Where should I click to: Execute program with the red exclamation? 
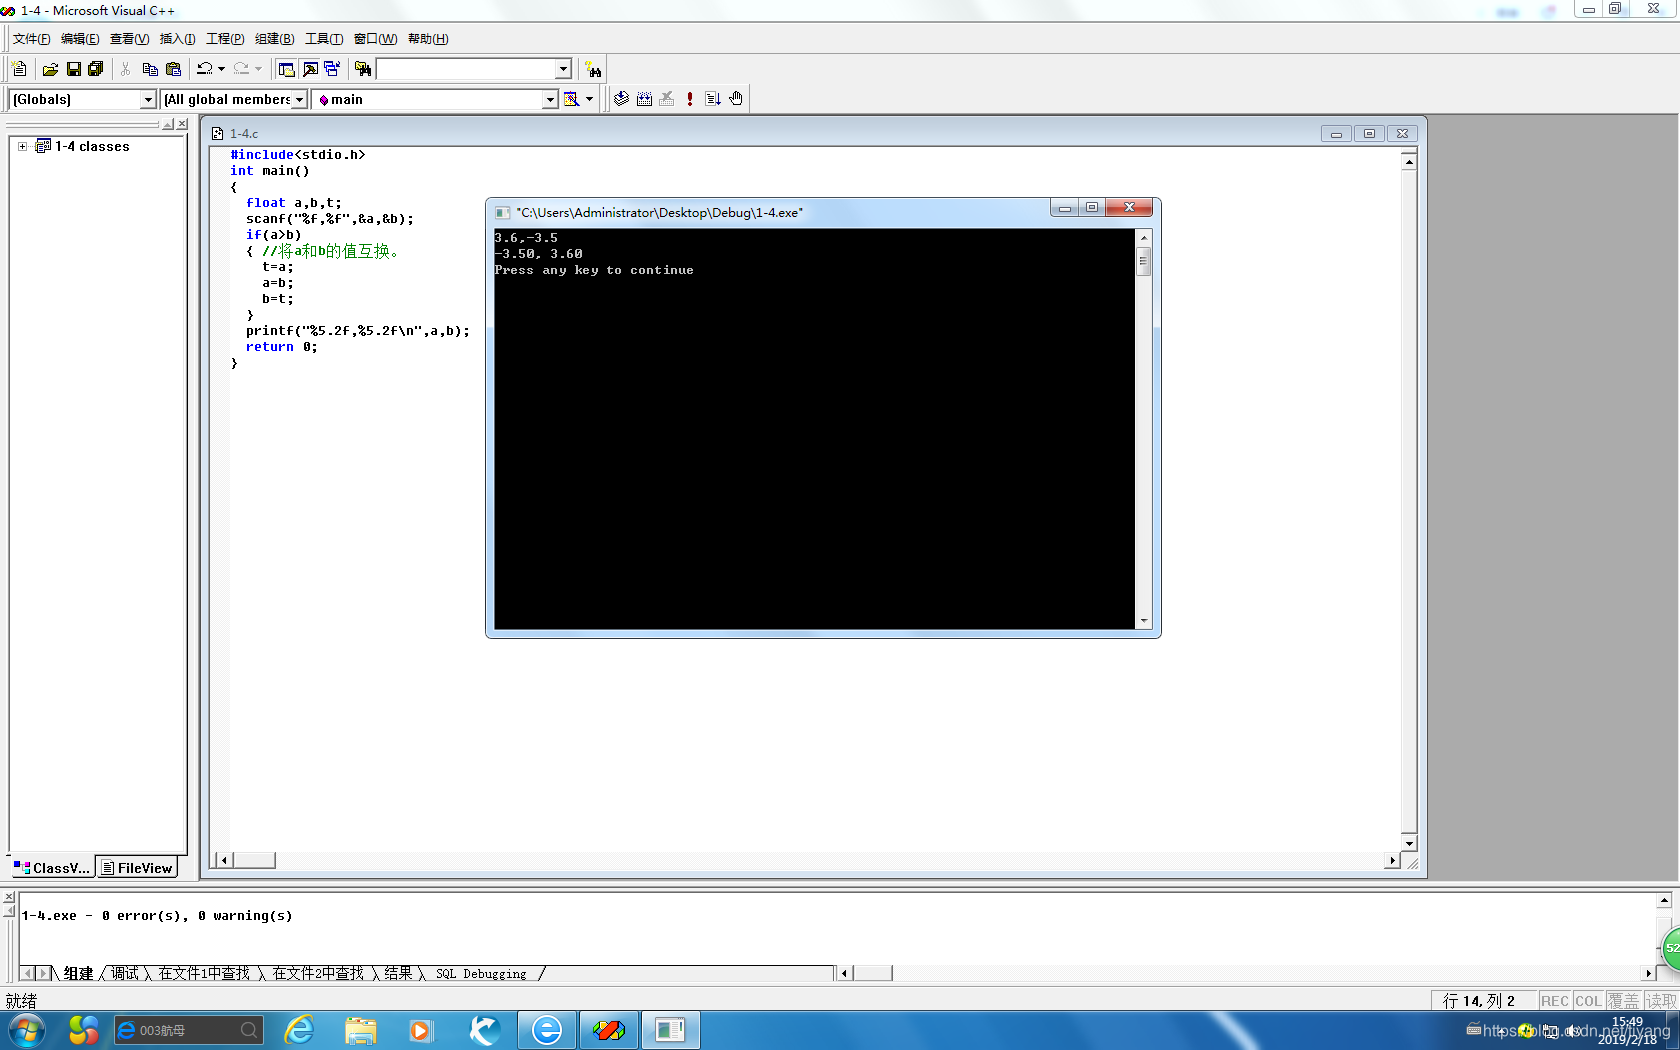[690, 98]
